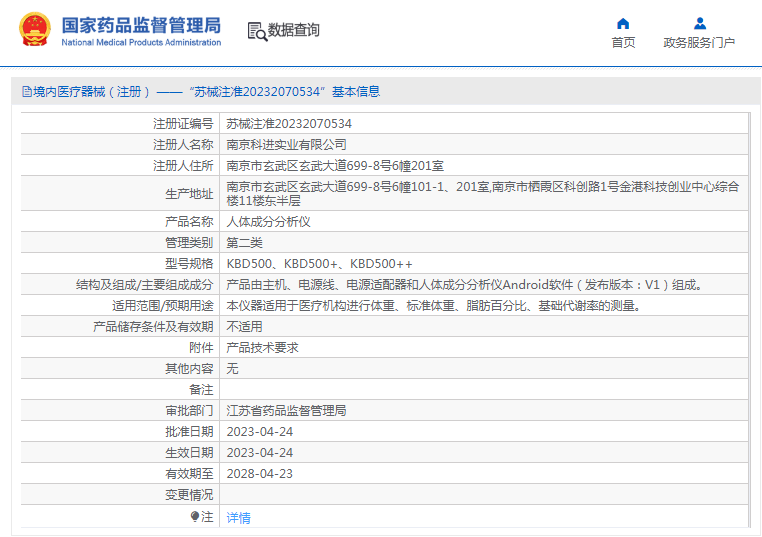Select 无 in 其他内容 row
The height and width of the screenshot is (537, 762).
[x=232, y=369]
